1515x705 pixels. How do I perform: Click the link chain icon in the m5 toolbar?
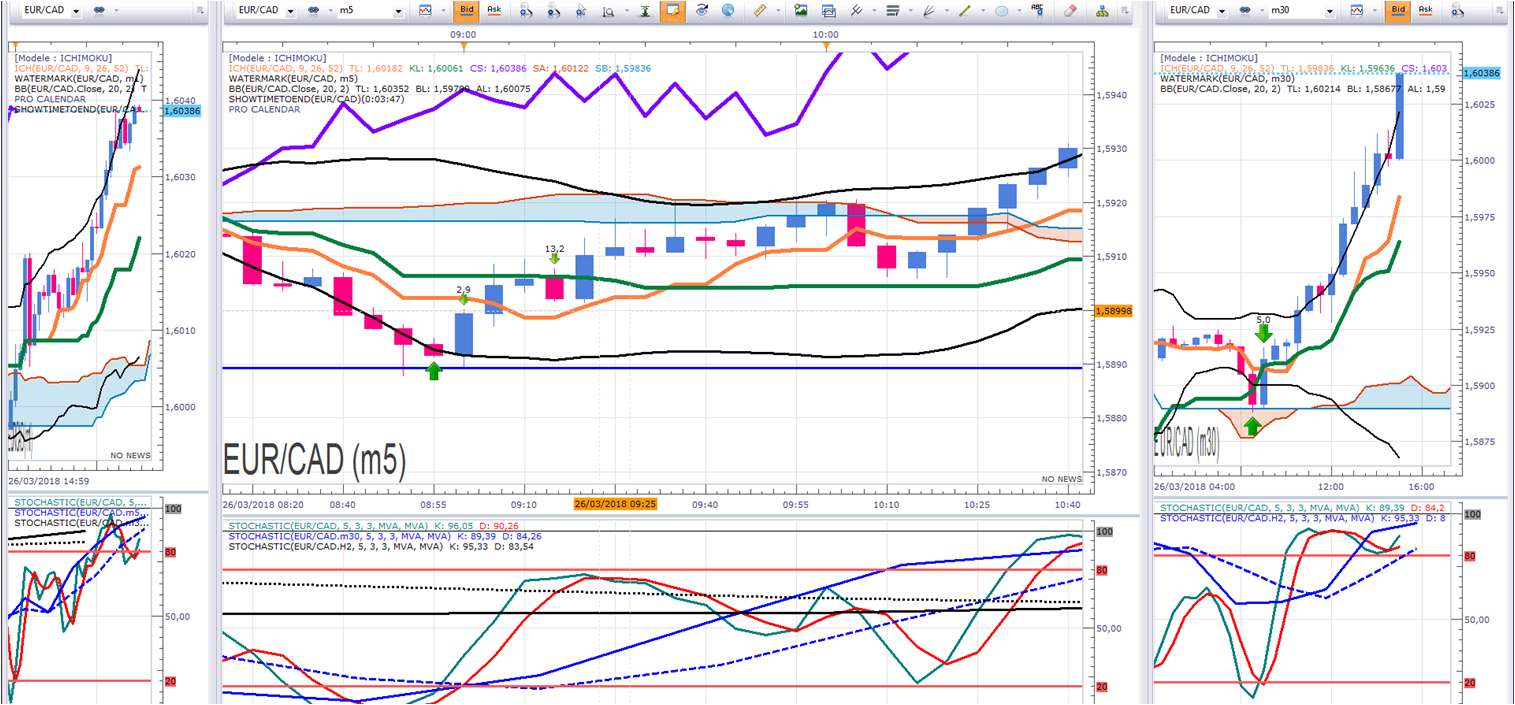[314, 10]
